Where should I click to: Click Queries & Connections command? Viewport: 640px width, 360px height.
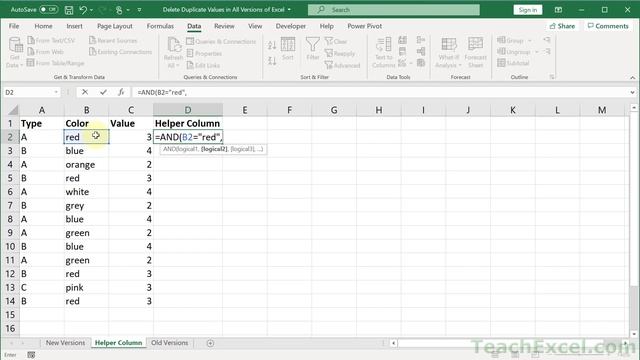221,41
